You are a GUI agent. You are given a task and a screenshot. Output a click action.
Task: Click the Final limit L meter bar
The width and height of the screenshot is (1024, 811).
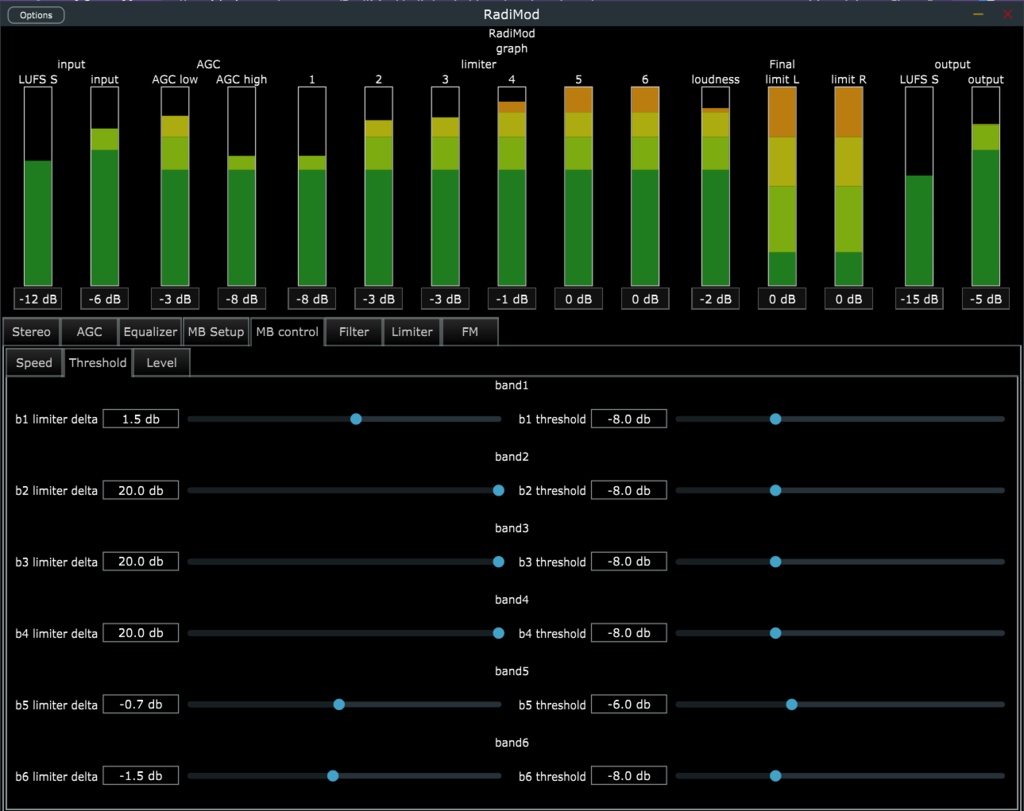point(782,186)
